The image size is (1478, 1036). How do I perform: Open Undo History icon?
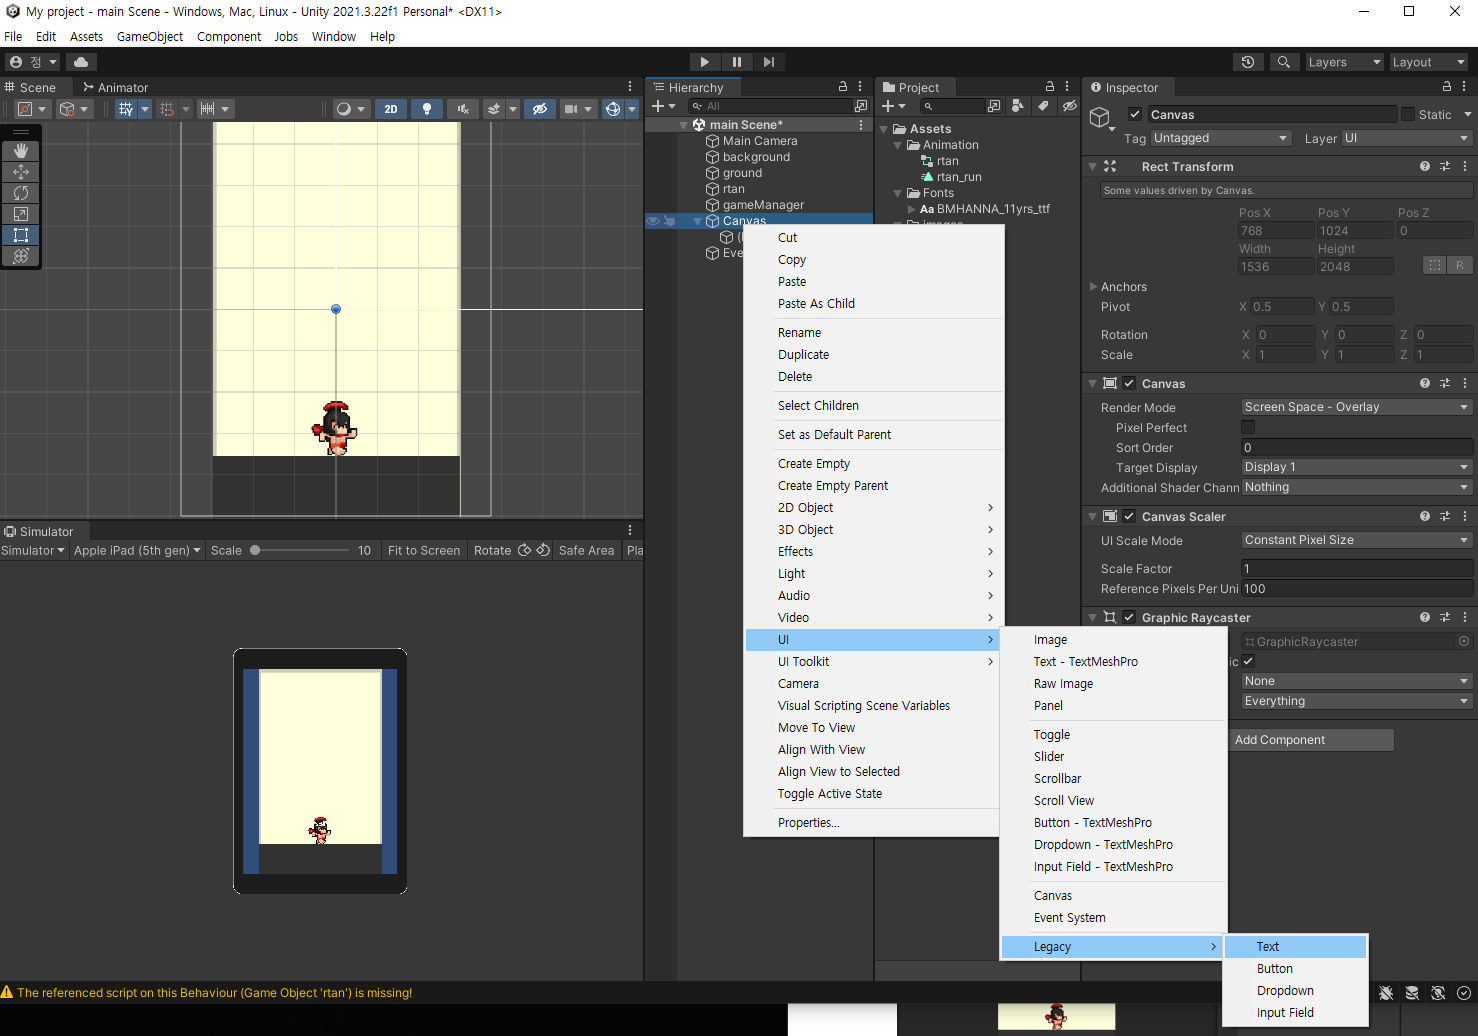click(x=1248, y=62)
